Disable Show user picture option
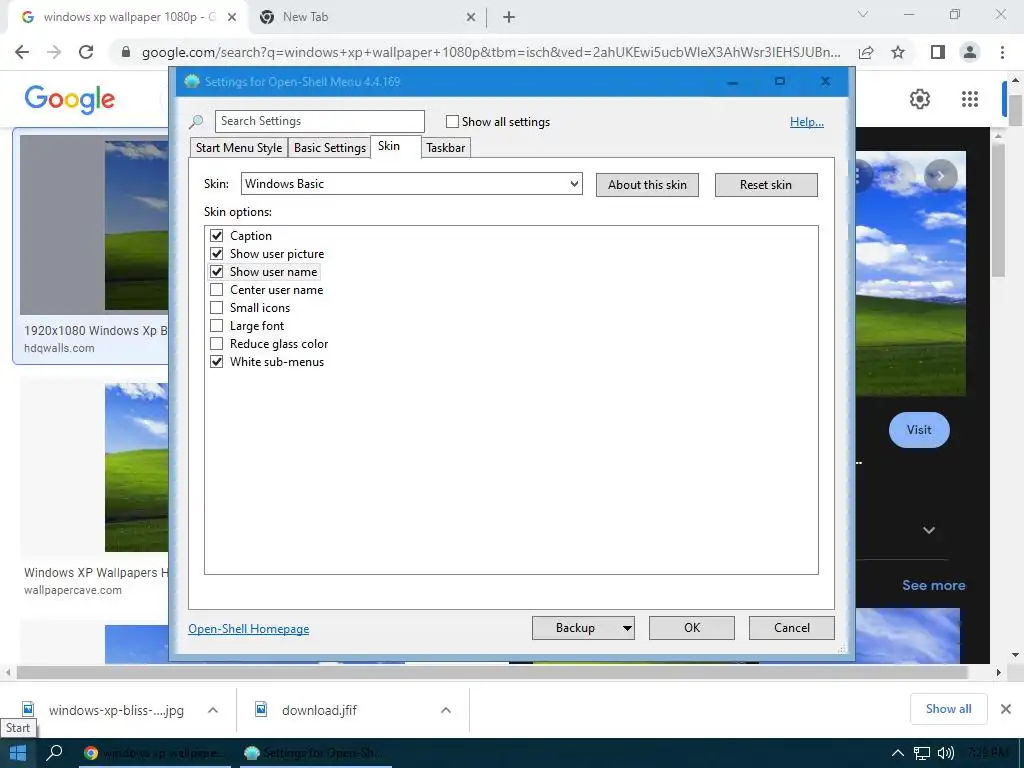 216,253
